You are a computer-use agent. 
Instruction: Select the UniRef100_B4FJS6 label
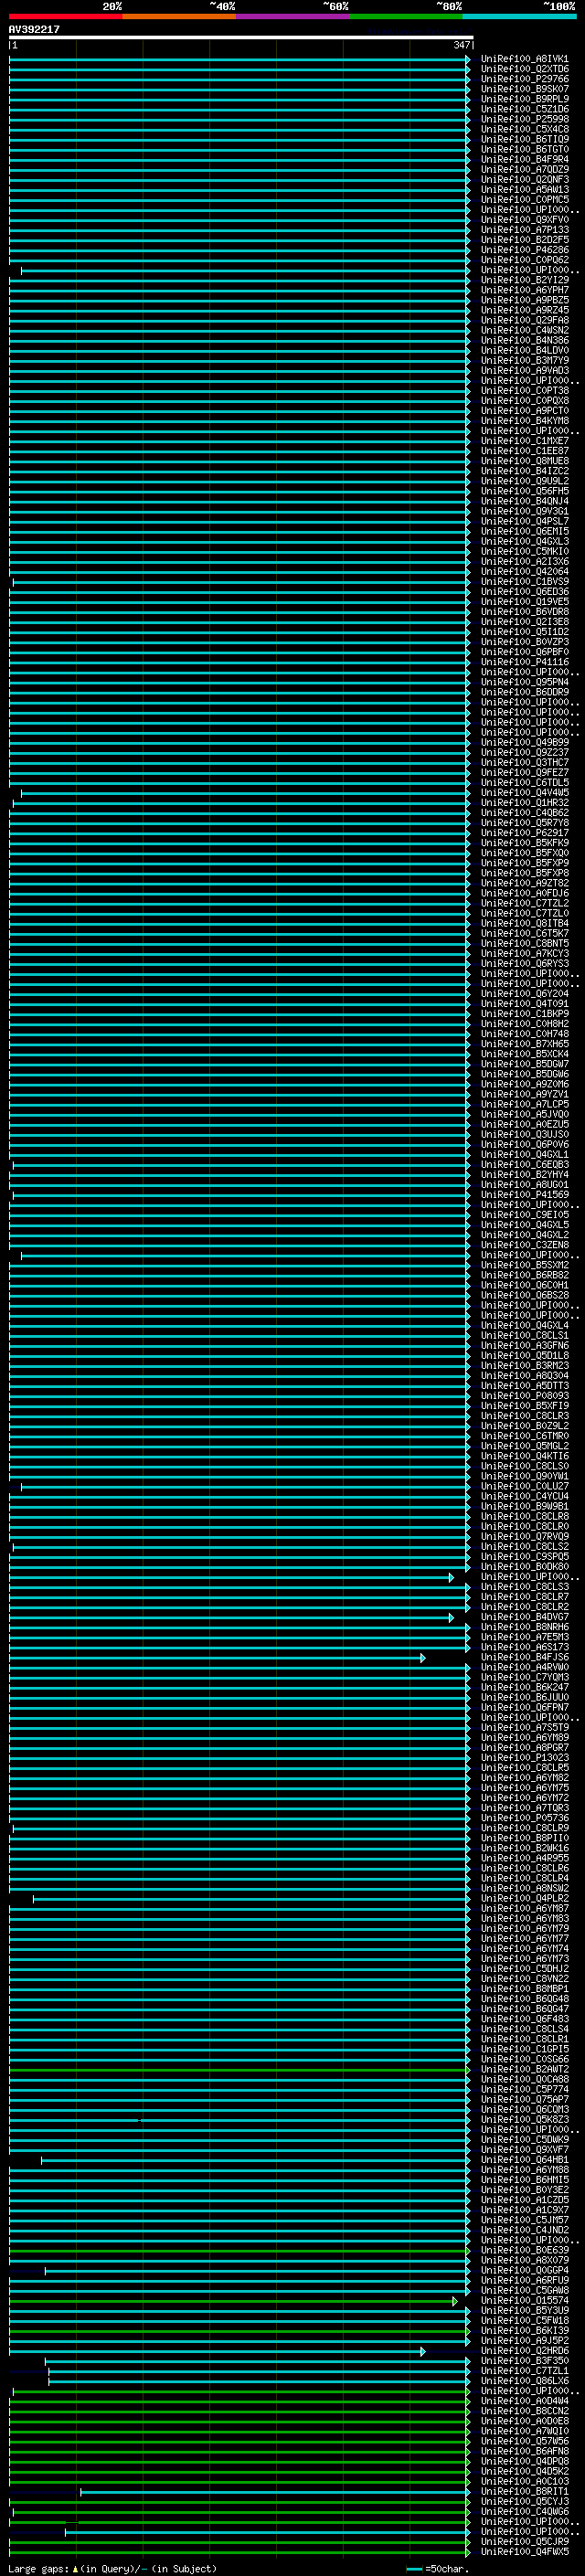click(524, 1657)
